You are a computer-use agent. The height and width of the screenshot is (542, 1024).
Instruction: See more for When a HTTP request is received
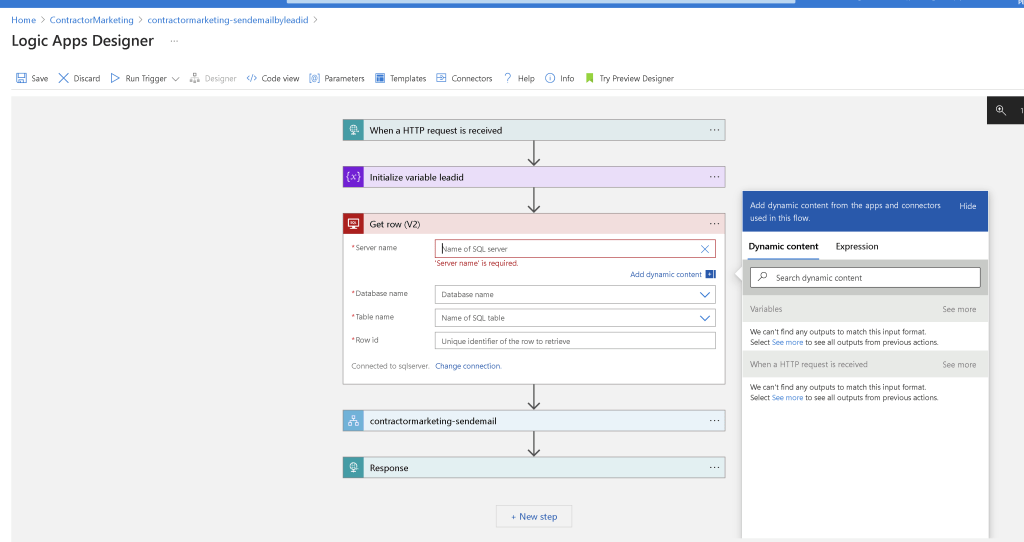pos(959,365)
